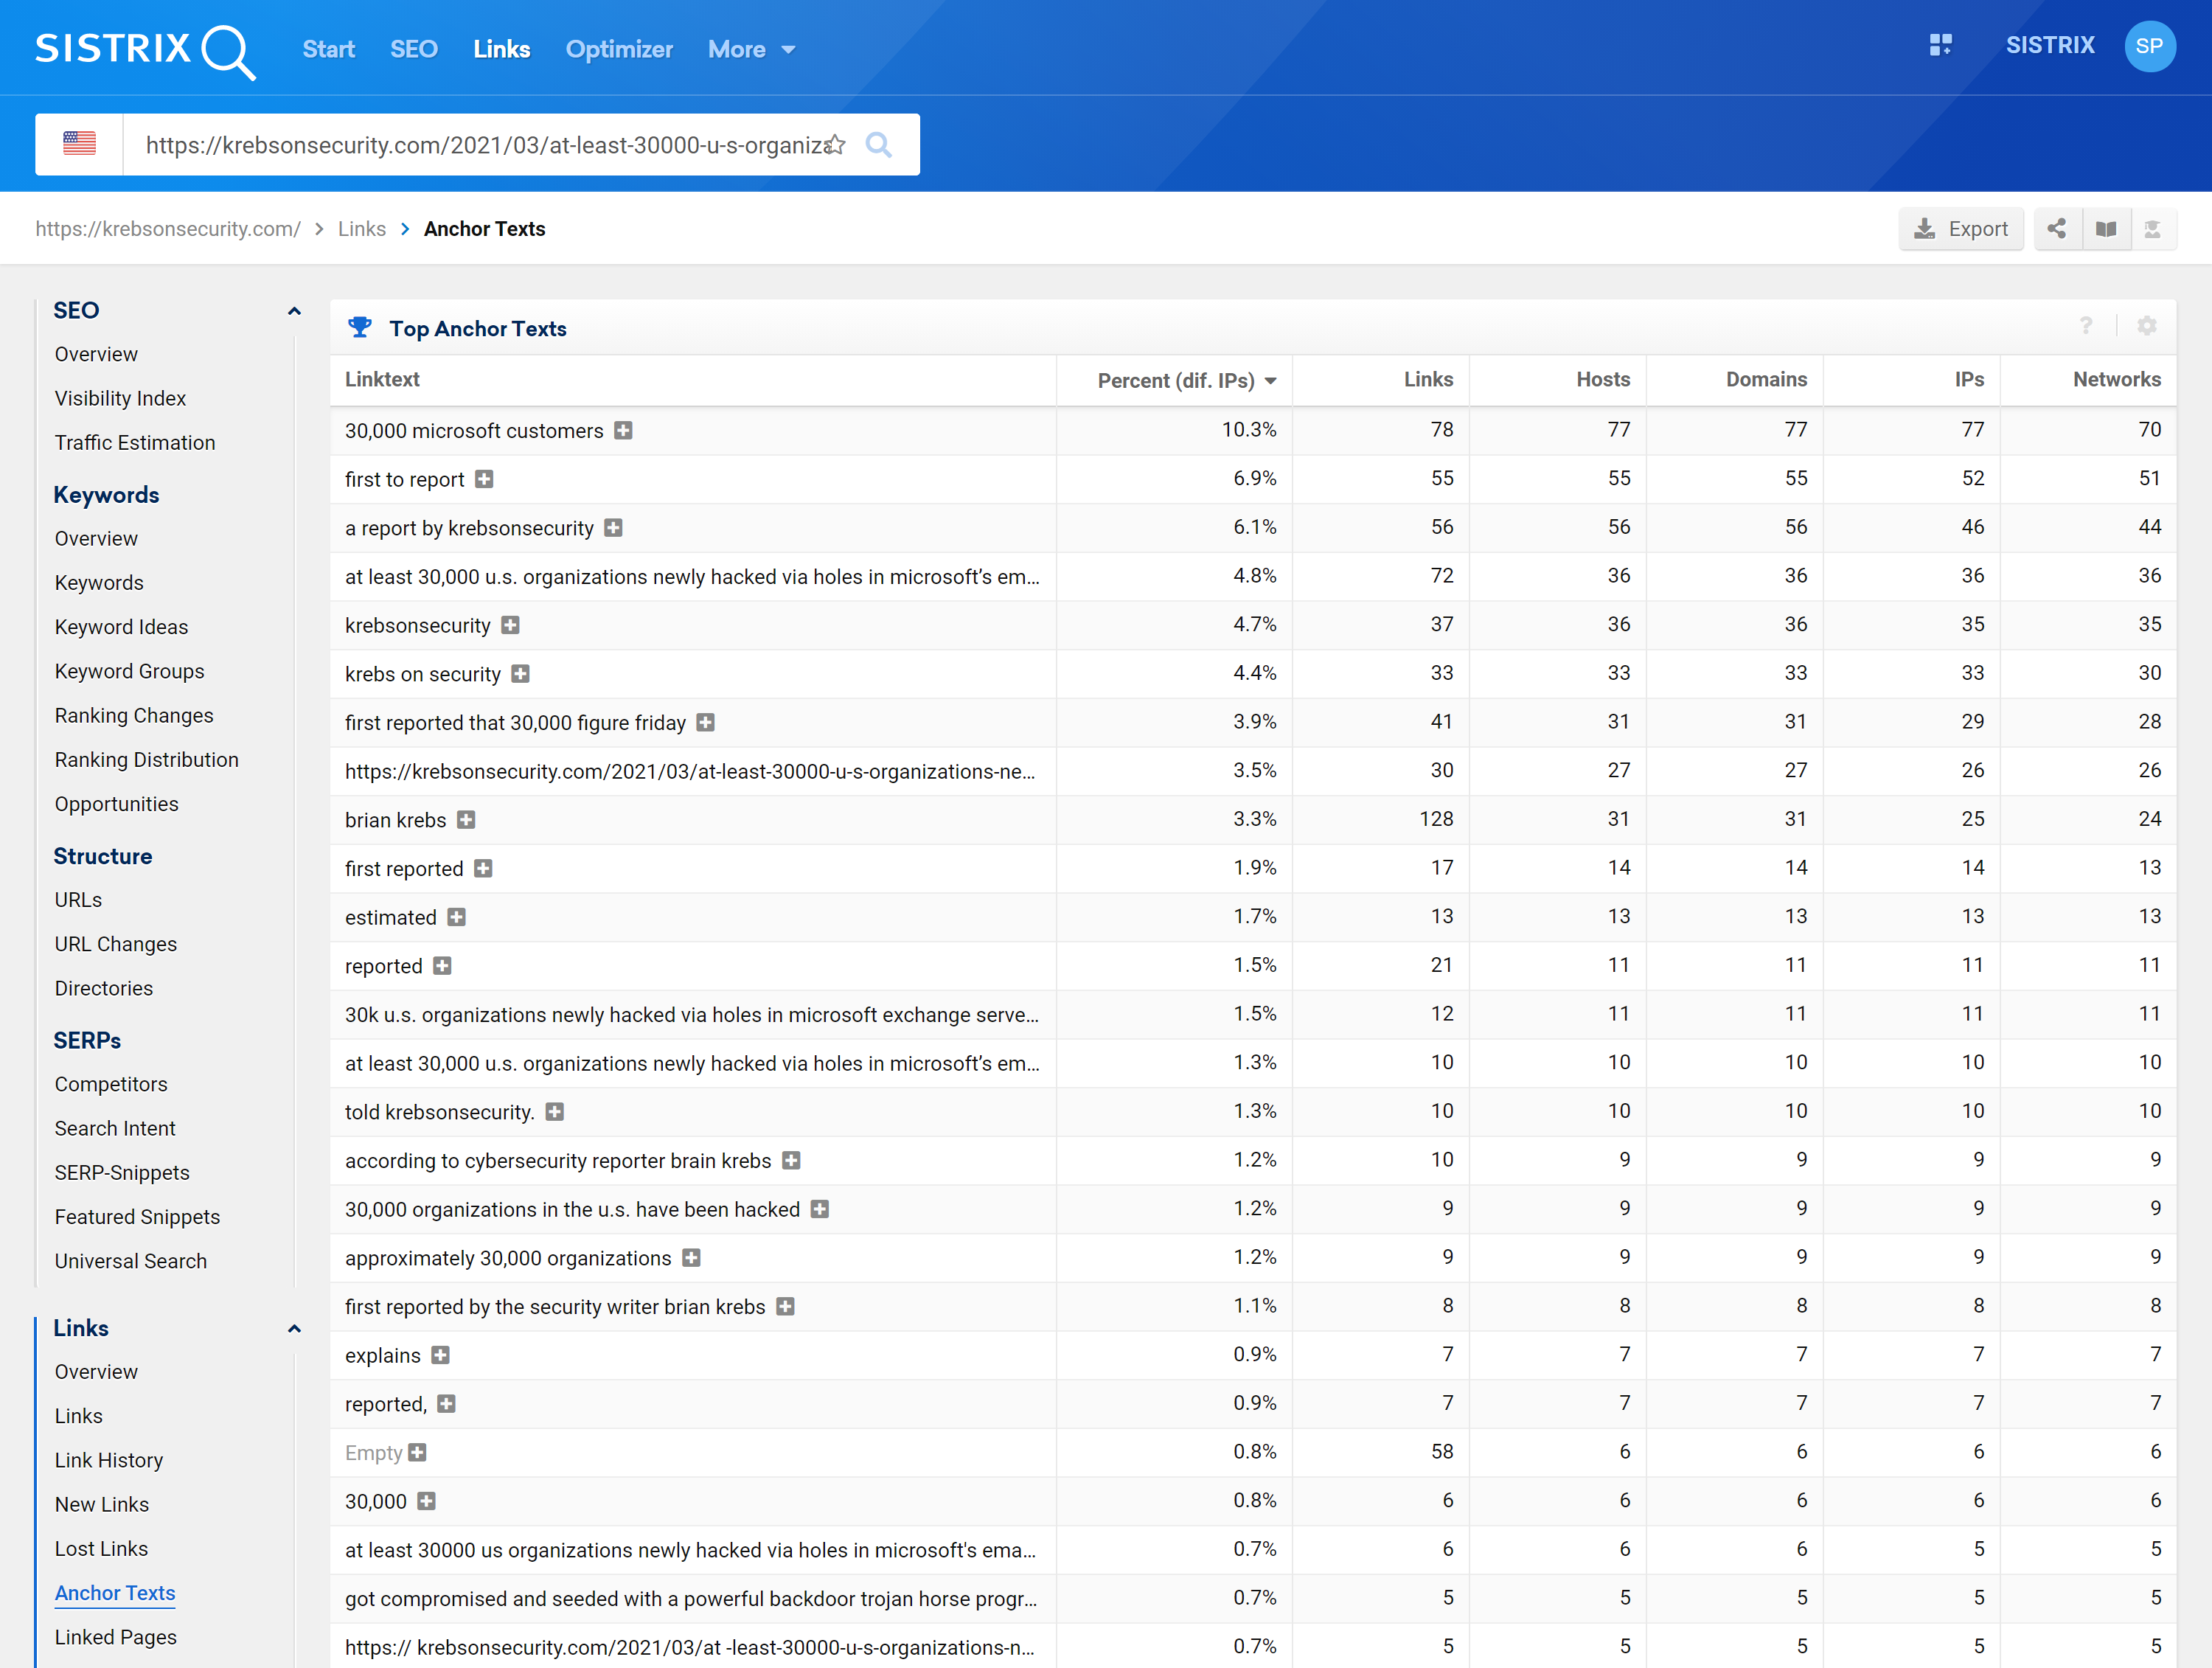Click the Links breadcrumb

361,229
